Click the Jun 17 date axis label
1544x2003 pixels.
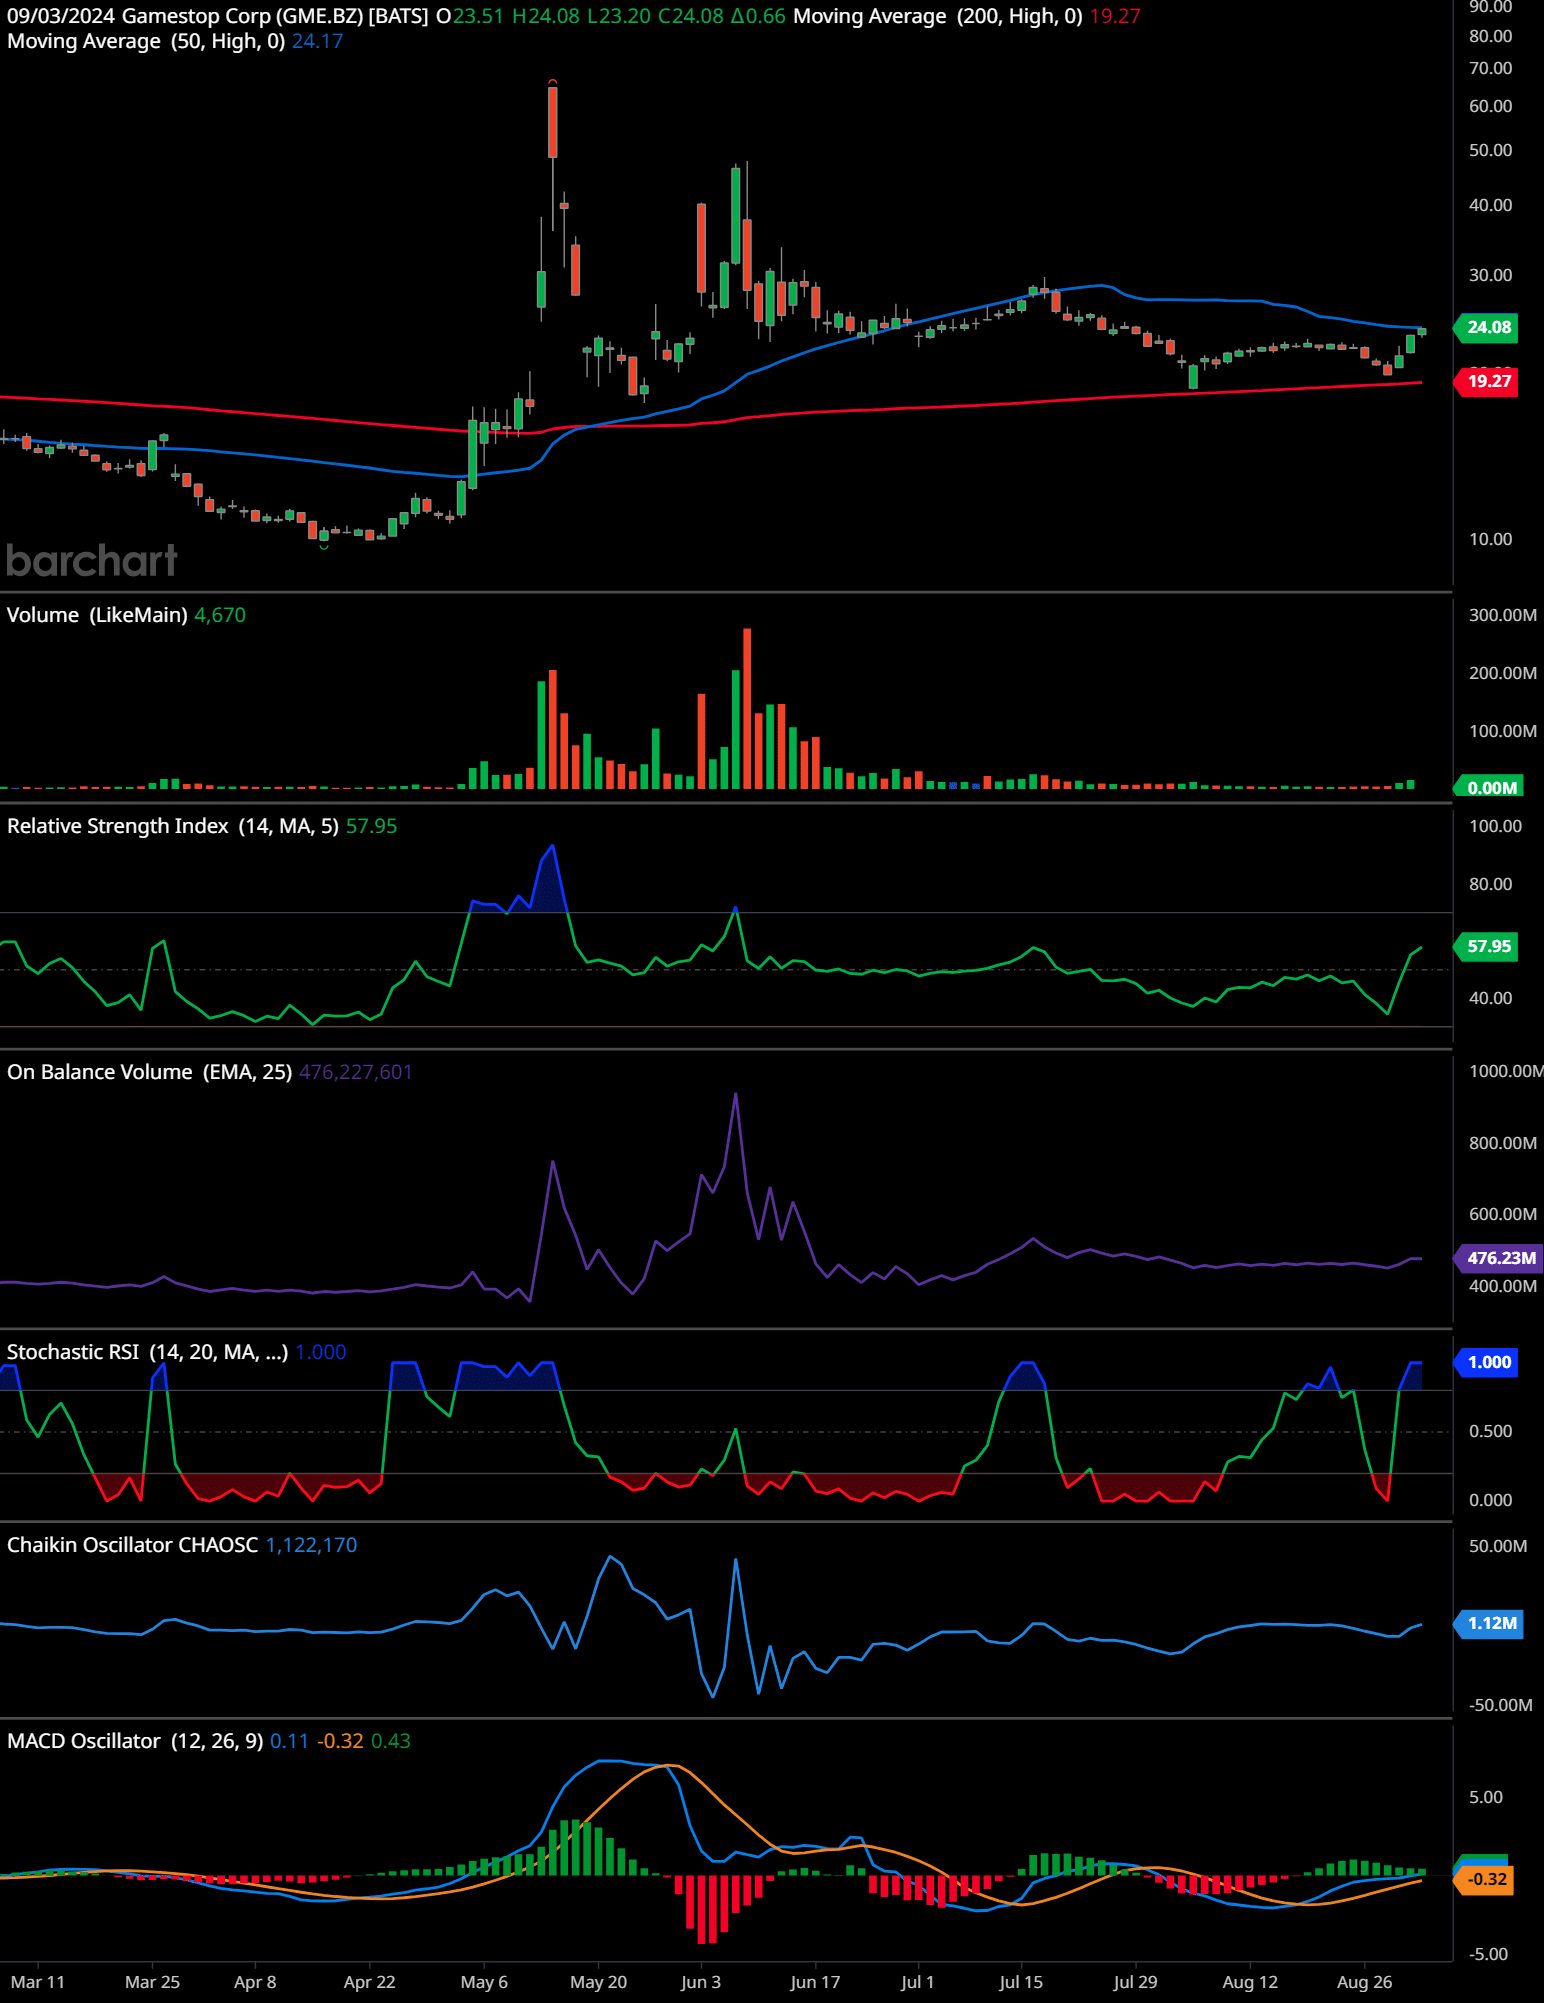815,1982
